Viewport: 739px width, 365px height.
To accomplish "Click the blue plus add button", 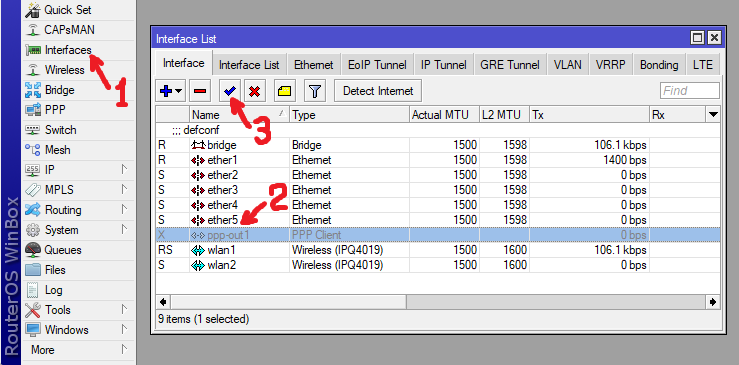I will point(171,91).
